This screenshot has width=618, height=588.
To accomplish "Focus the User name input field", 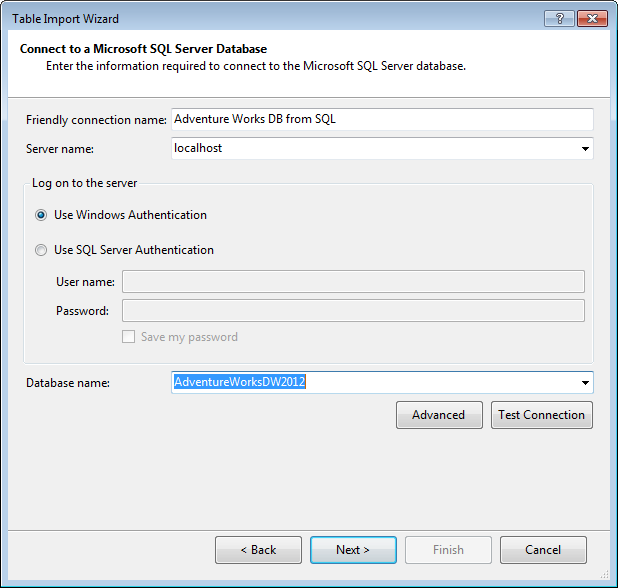I will coord(353,281).
